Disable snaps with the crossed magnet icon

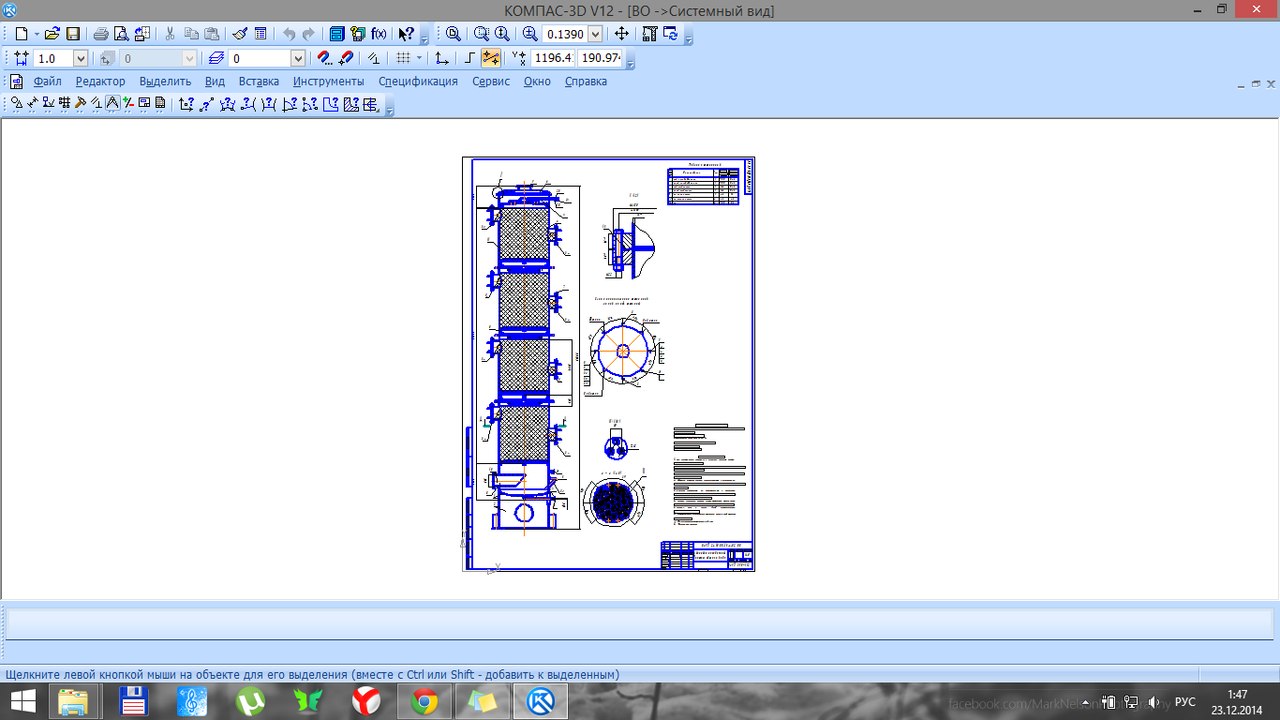[346, 59]
